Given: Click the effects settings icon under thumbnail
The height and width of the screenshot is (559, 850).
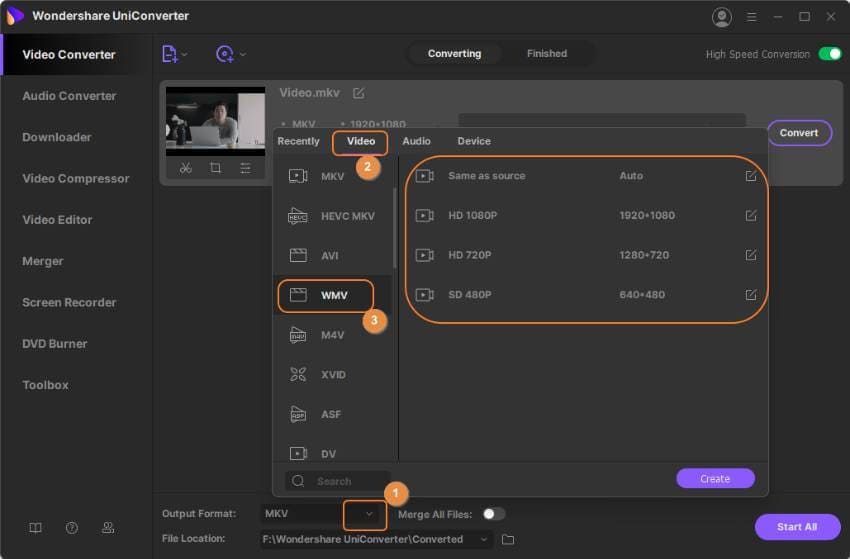Looking at the screenshot, I should click(245, 168).
